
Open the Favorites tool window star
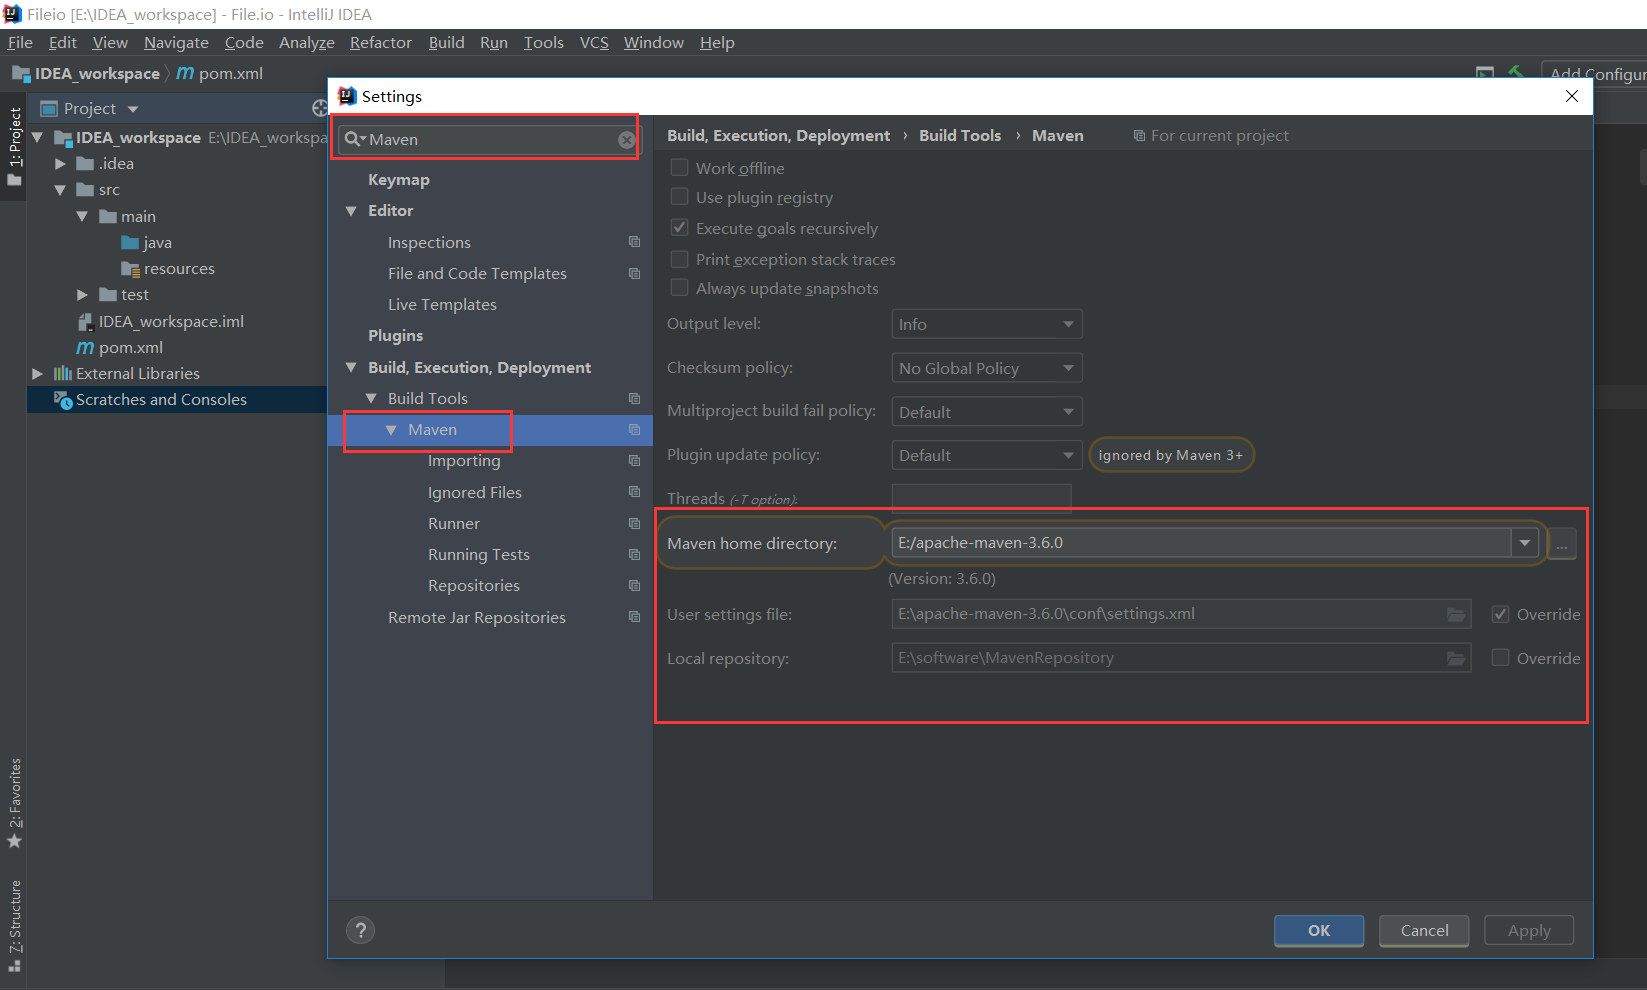(x=14, y=841)
